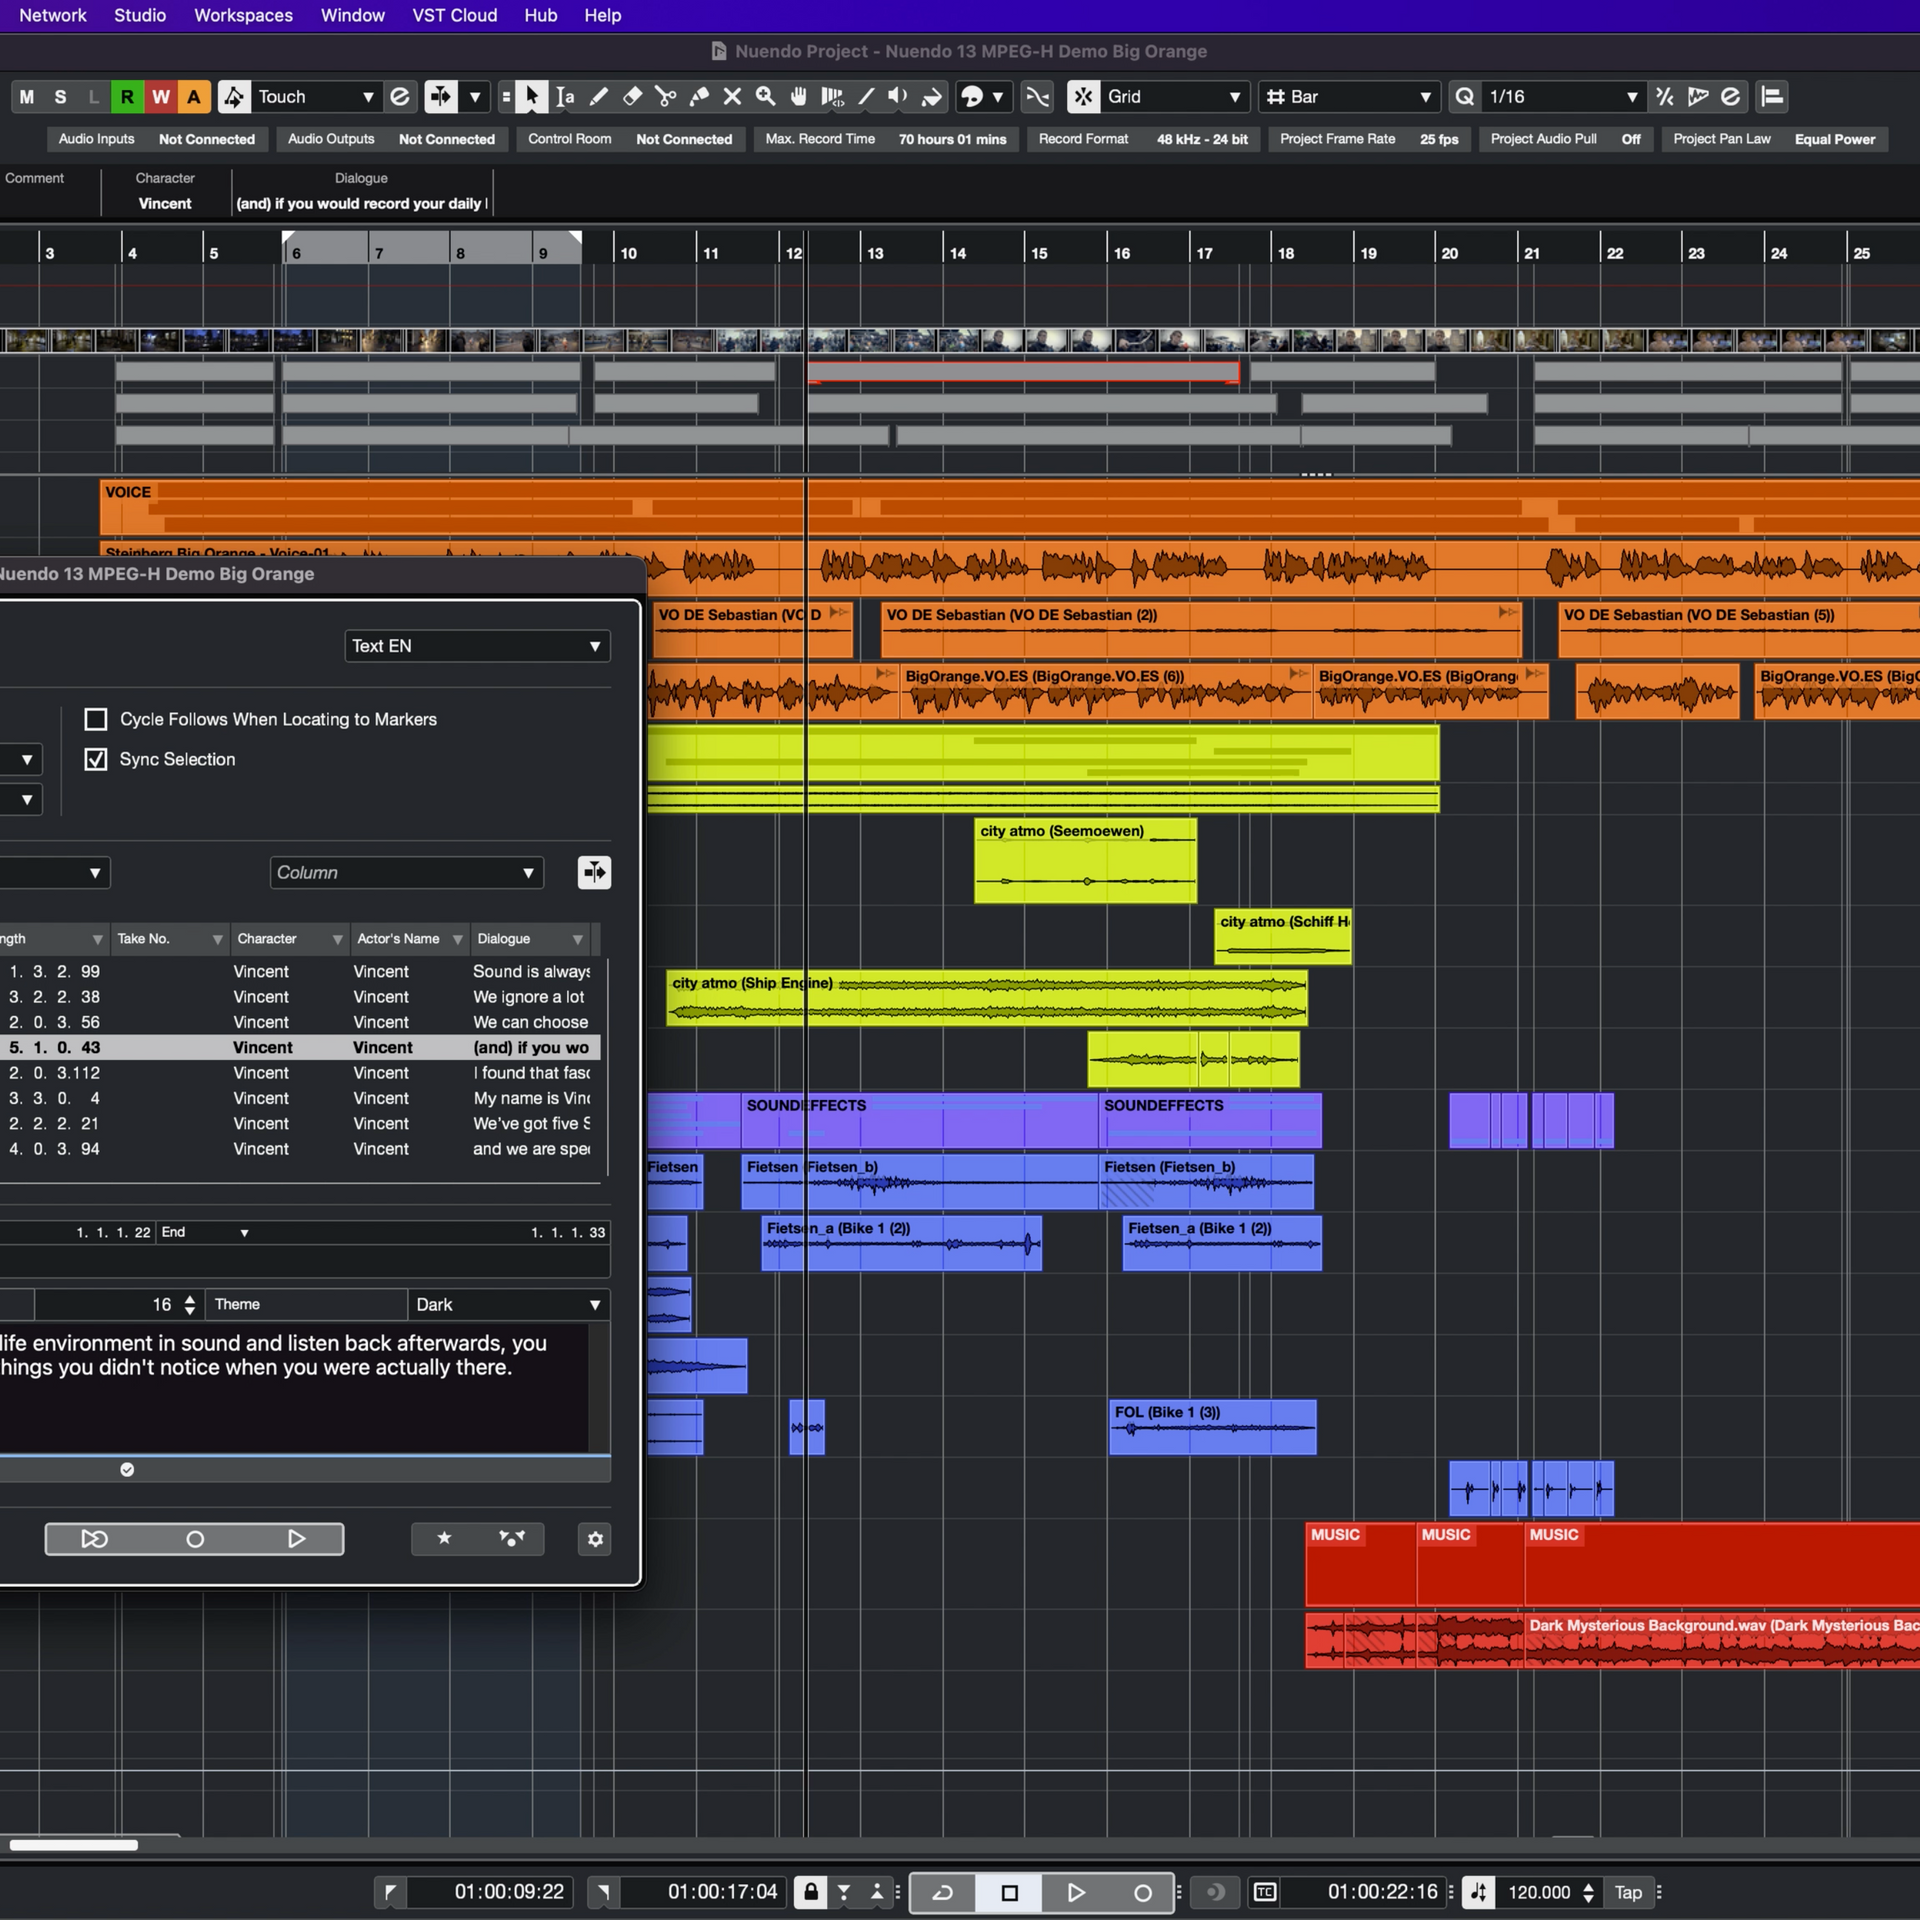Select the Line tool

click(x=865, y=97)
